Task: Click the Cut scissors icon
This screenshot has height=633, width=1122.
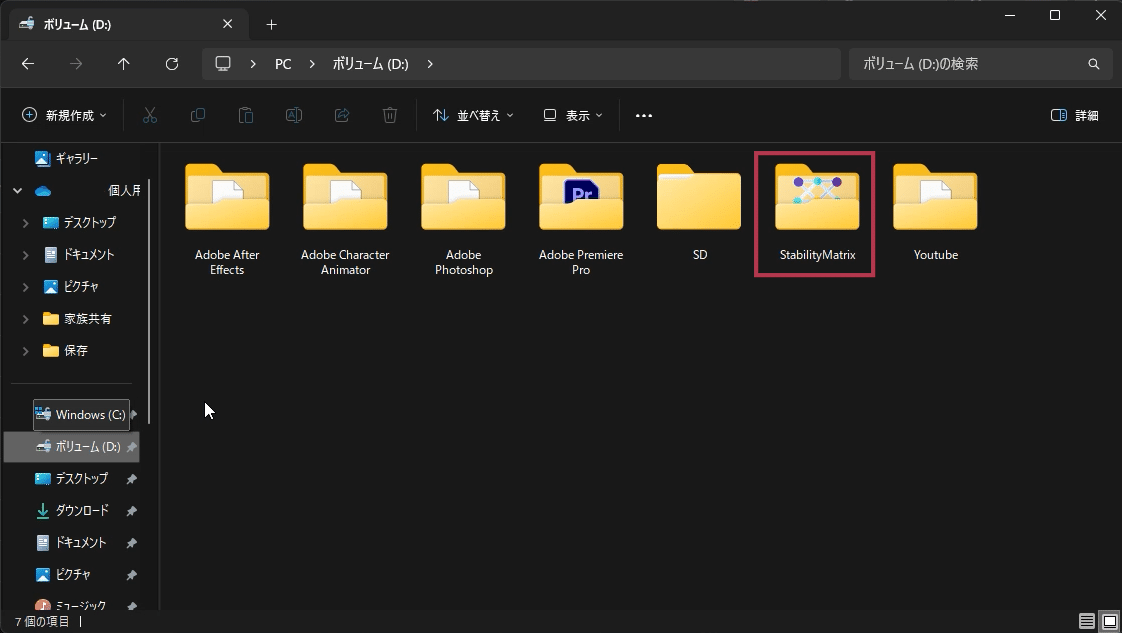Action: [x=150, y=115]
